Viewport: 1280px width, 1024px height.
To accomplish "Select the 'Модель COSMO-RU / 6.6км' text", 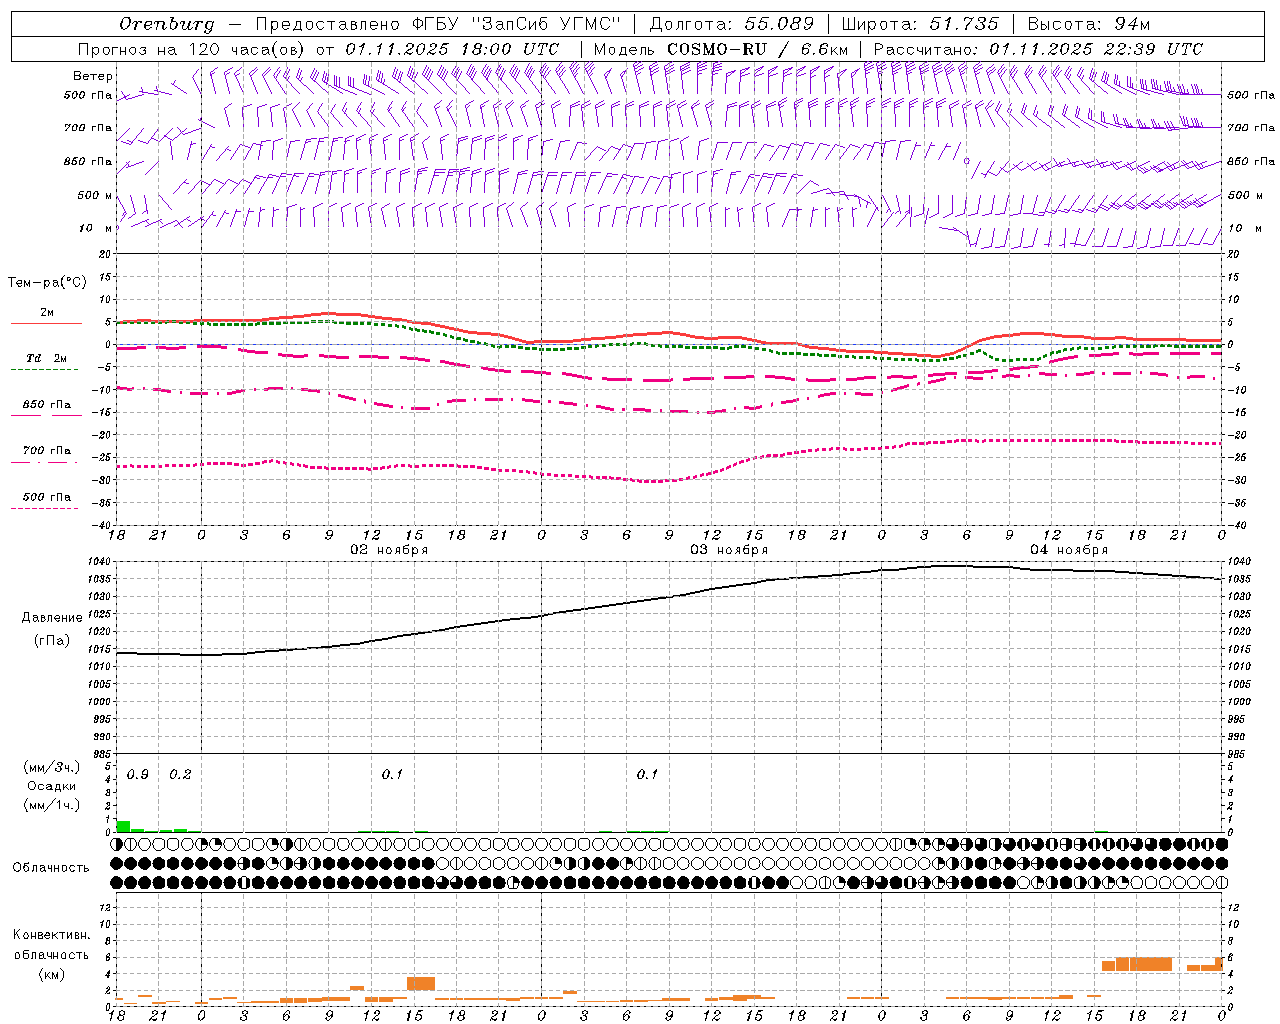I will (721, 49).
